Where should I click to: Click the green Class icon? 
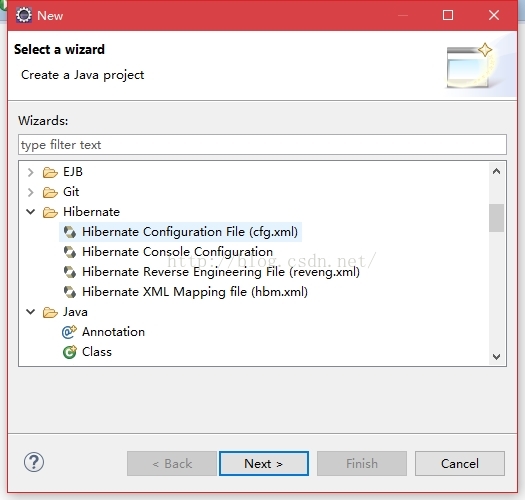coord(70,352)
